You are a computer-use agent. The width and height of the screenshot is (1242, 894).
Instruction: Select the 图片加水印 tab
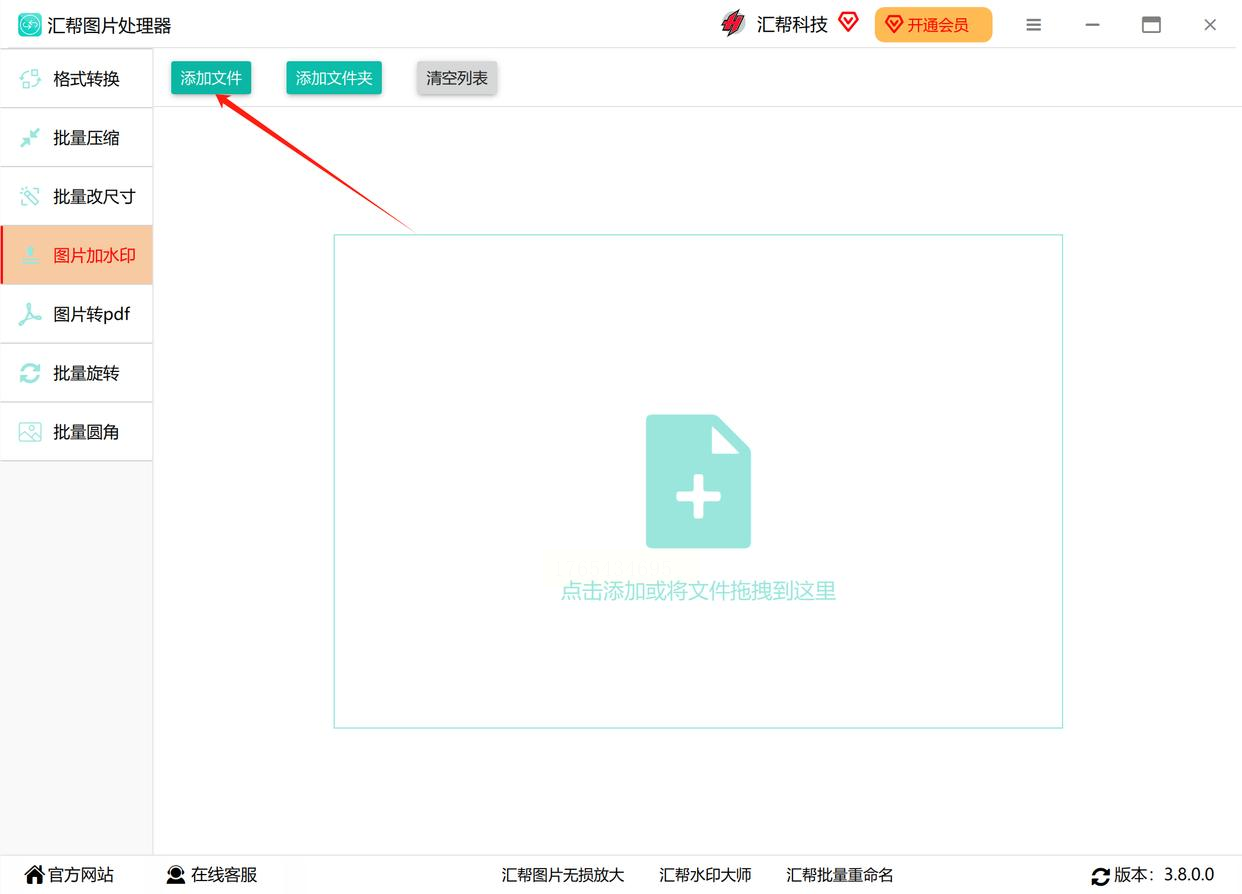click(x=76, y=256)
